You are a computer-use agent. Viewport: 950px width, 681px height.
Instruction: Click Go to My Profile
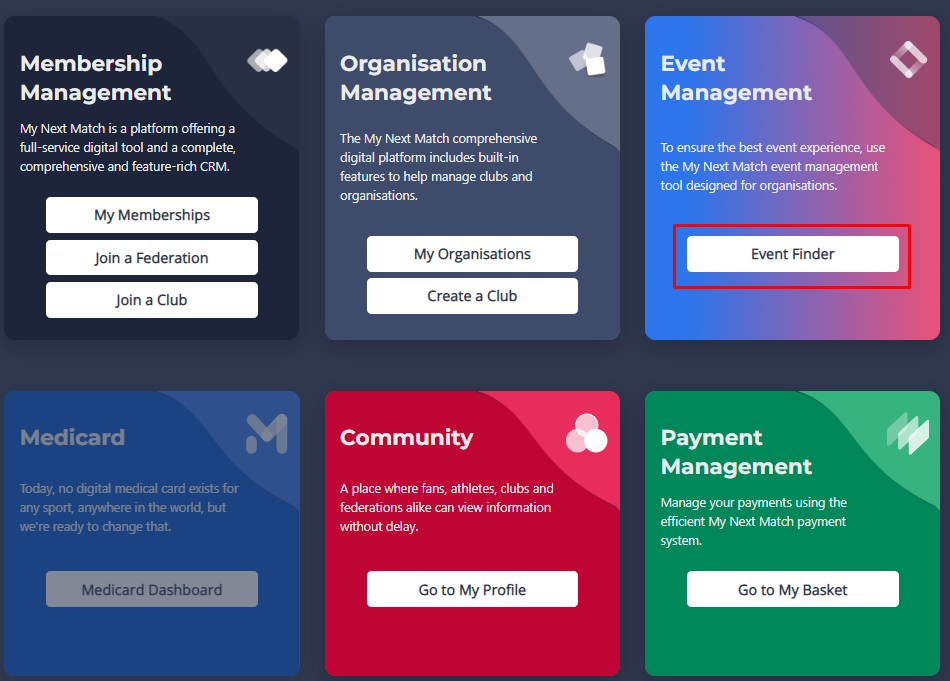click(x=472, y=589)
